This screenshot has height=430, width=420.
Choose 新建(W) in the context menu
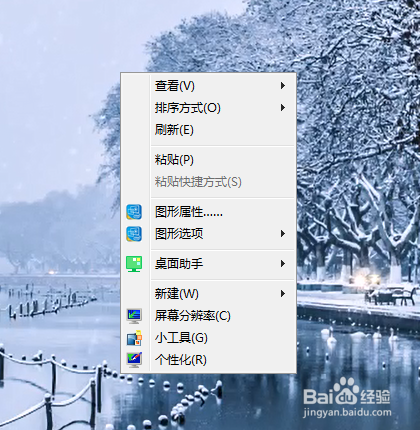pyautogui.click(x=208, y=294)
